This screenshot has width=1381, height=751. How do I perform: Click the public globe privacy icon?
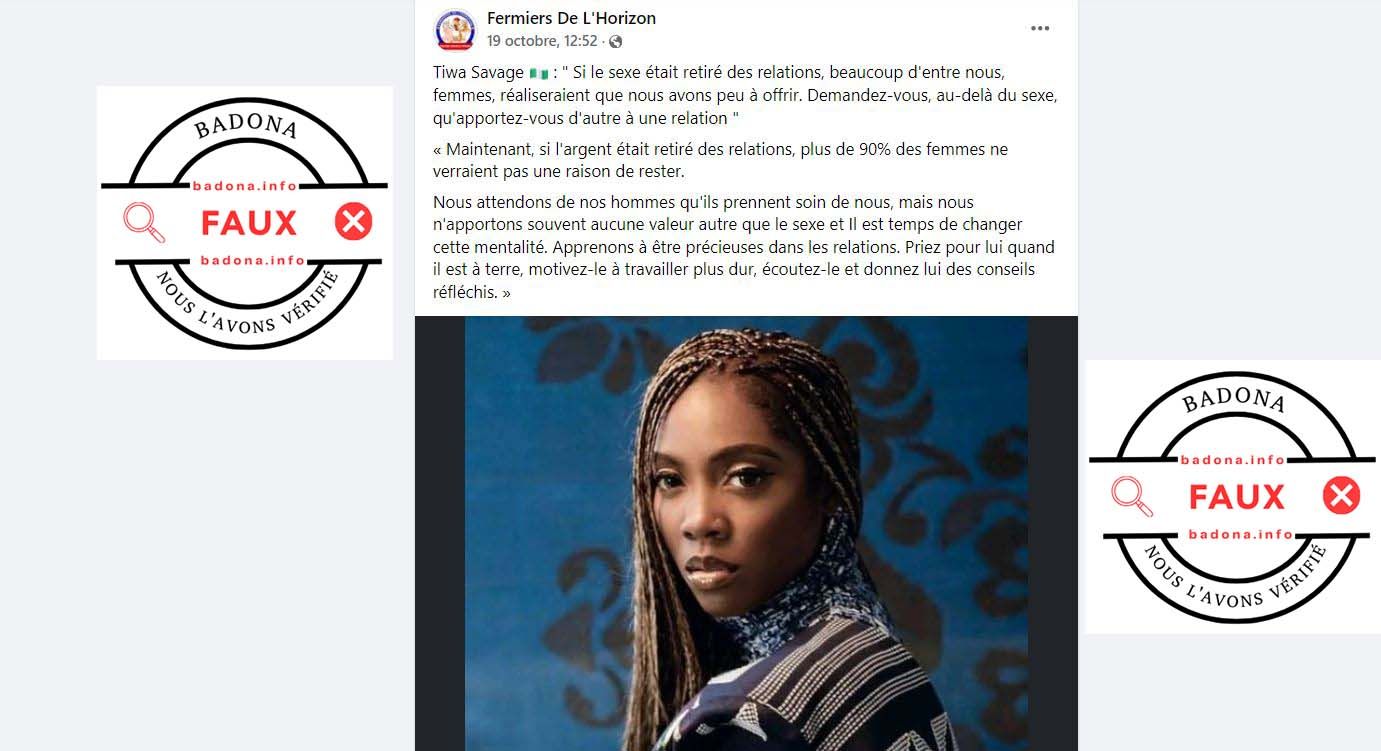[x=616, y=42]
